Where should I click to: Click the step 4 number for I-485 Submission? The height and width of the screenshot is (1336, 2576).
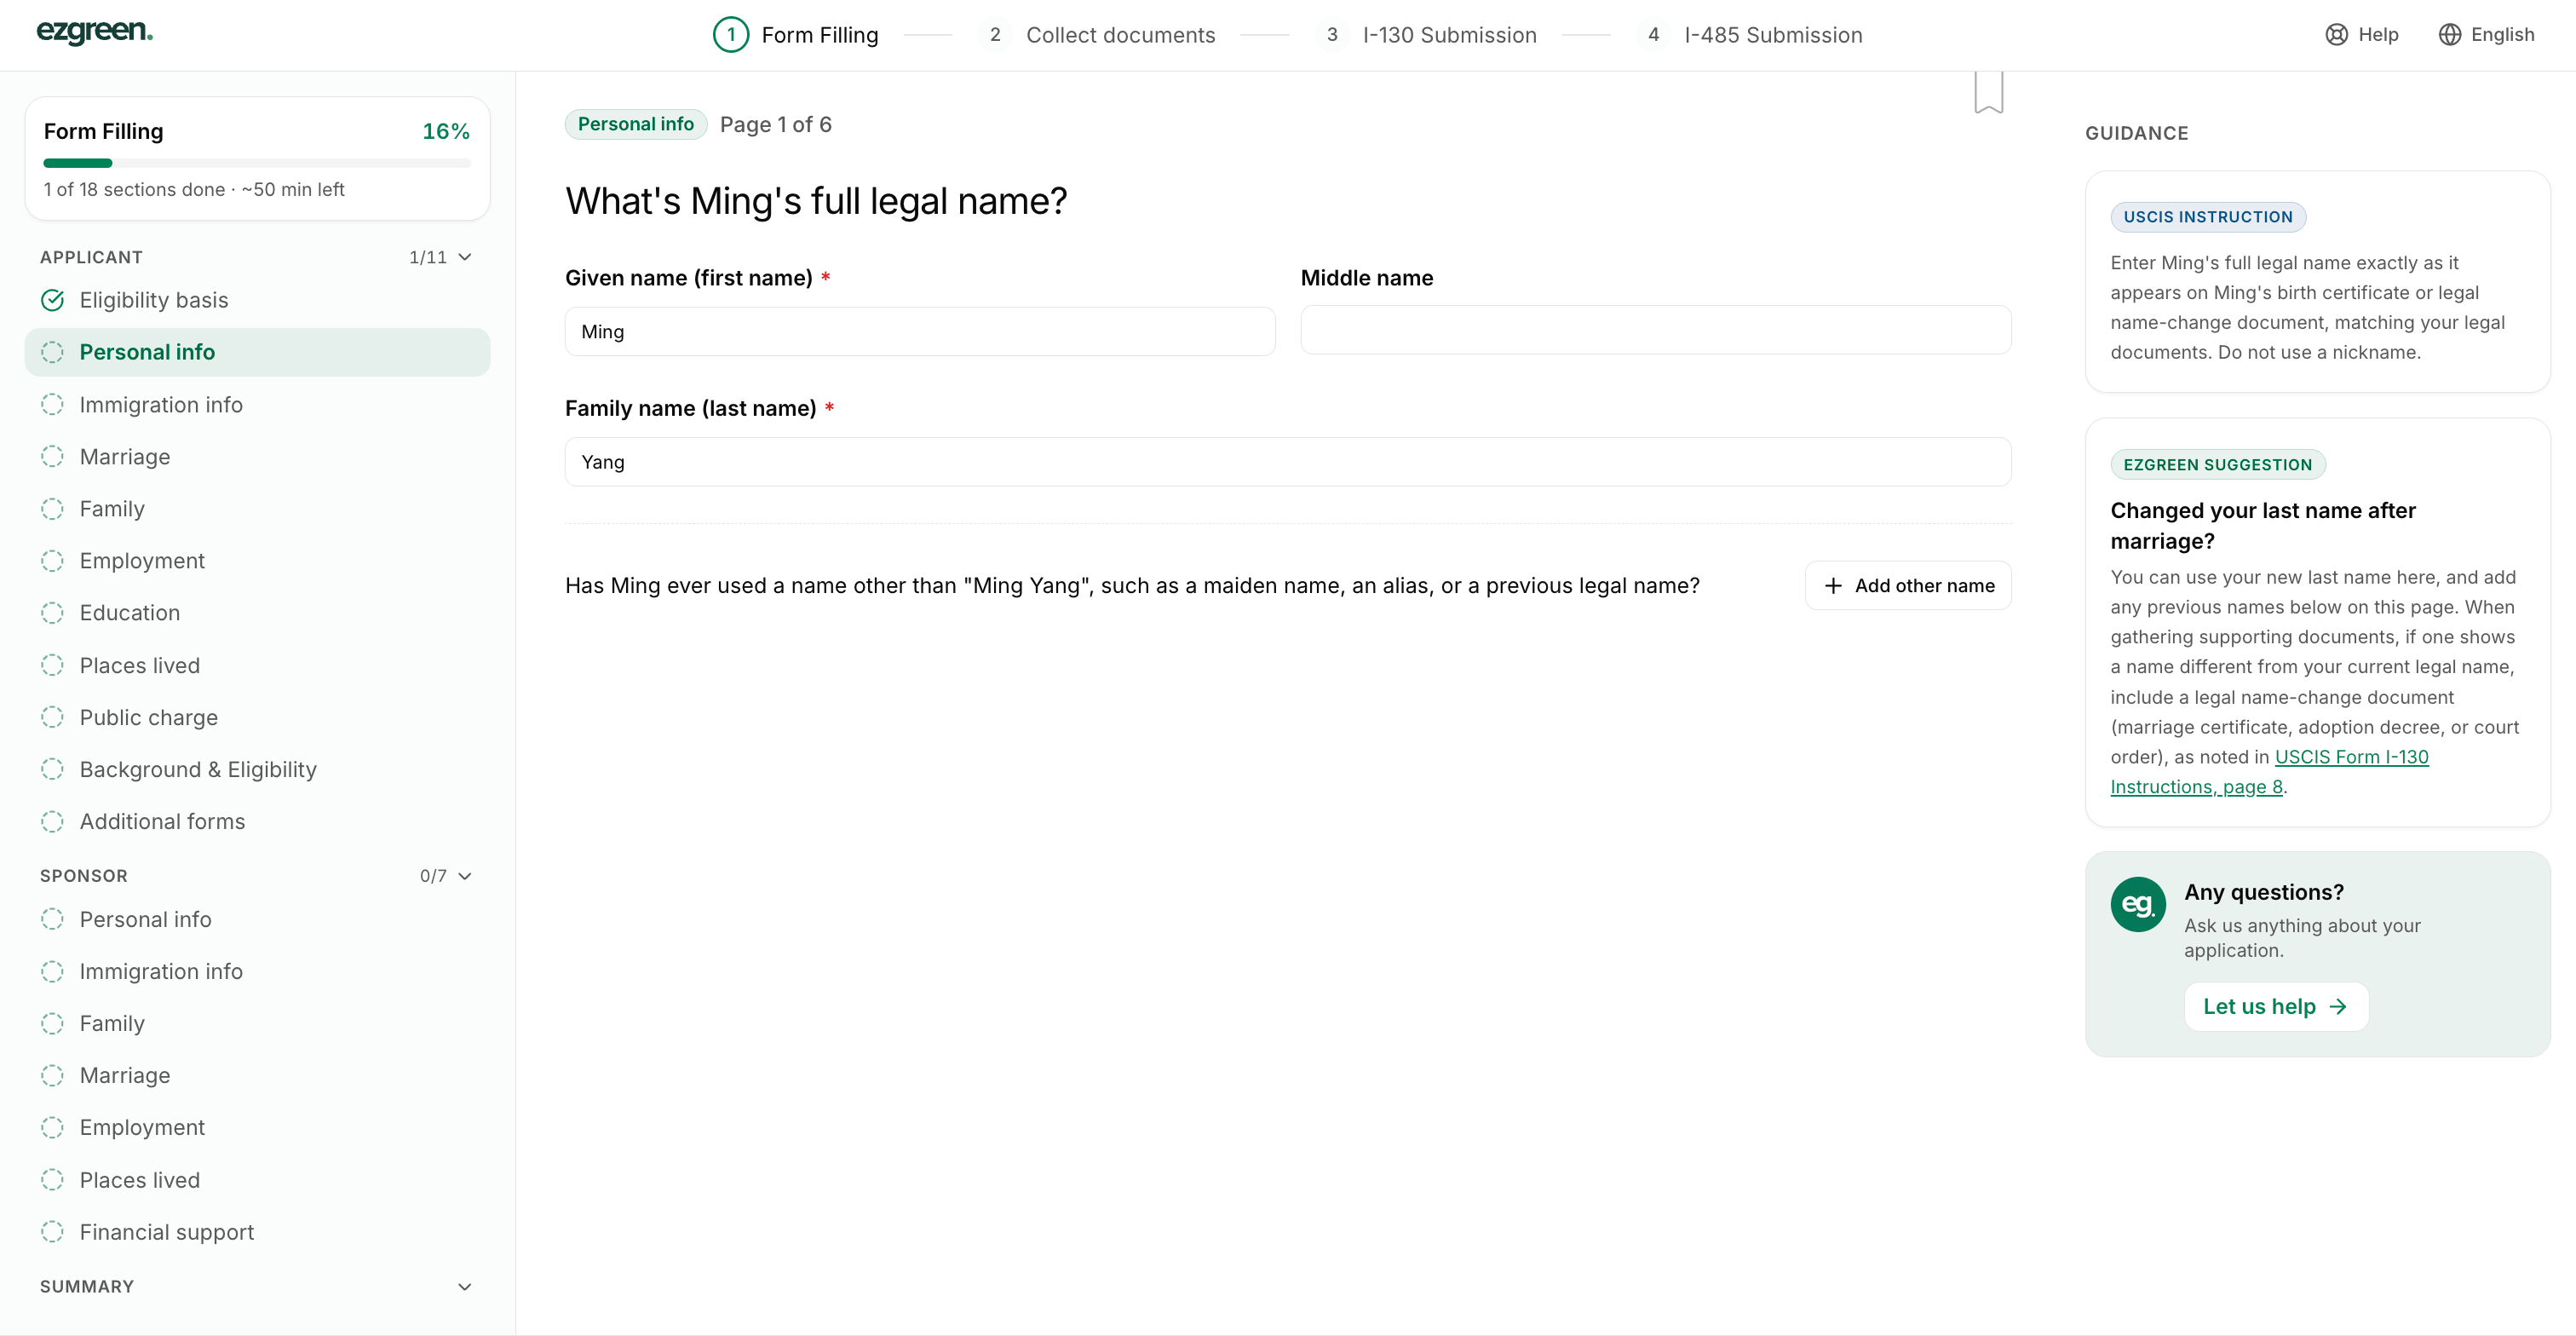pyautogui.click(x=1653, y=35)
